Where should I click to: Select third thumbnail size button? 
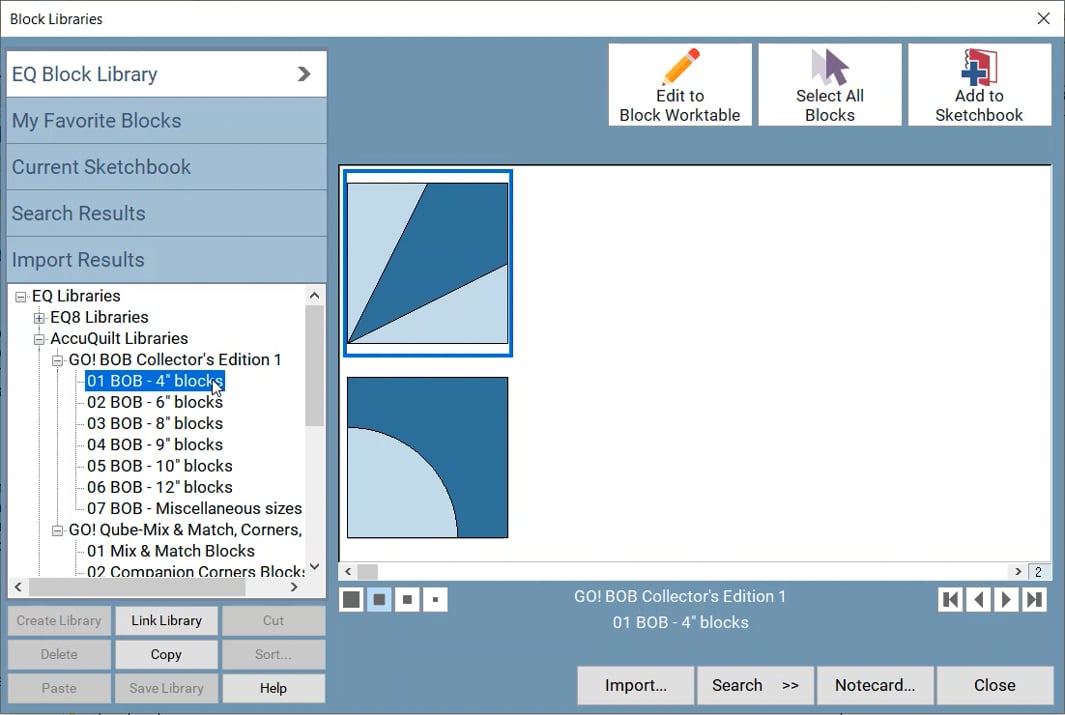(x=407, y=600)
